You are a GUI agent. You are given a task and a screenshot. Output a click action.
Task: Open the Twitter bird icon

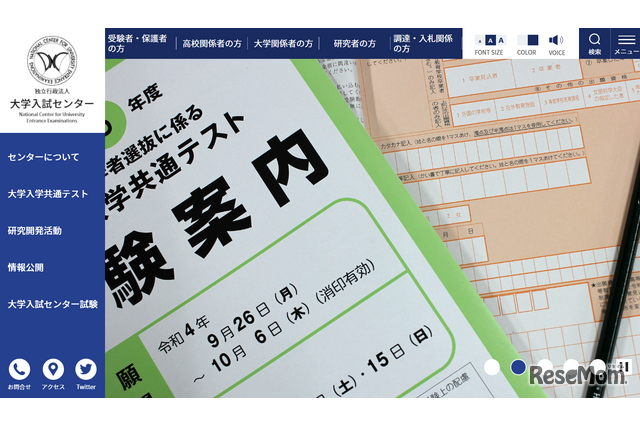pos(86,369)
